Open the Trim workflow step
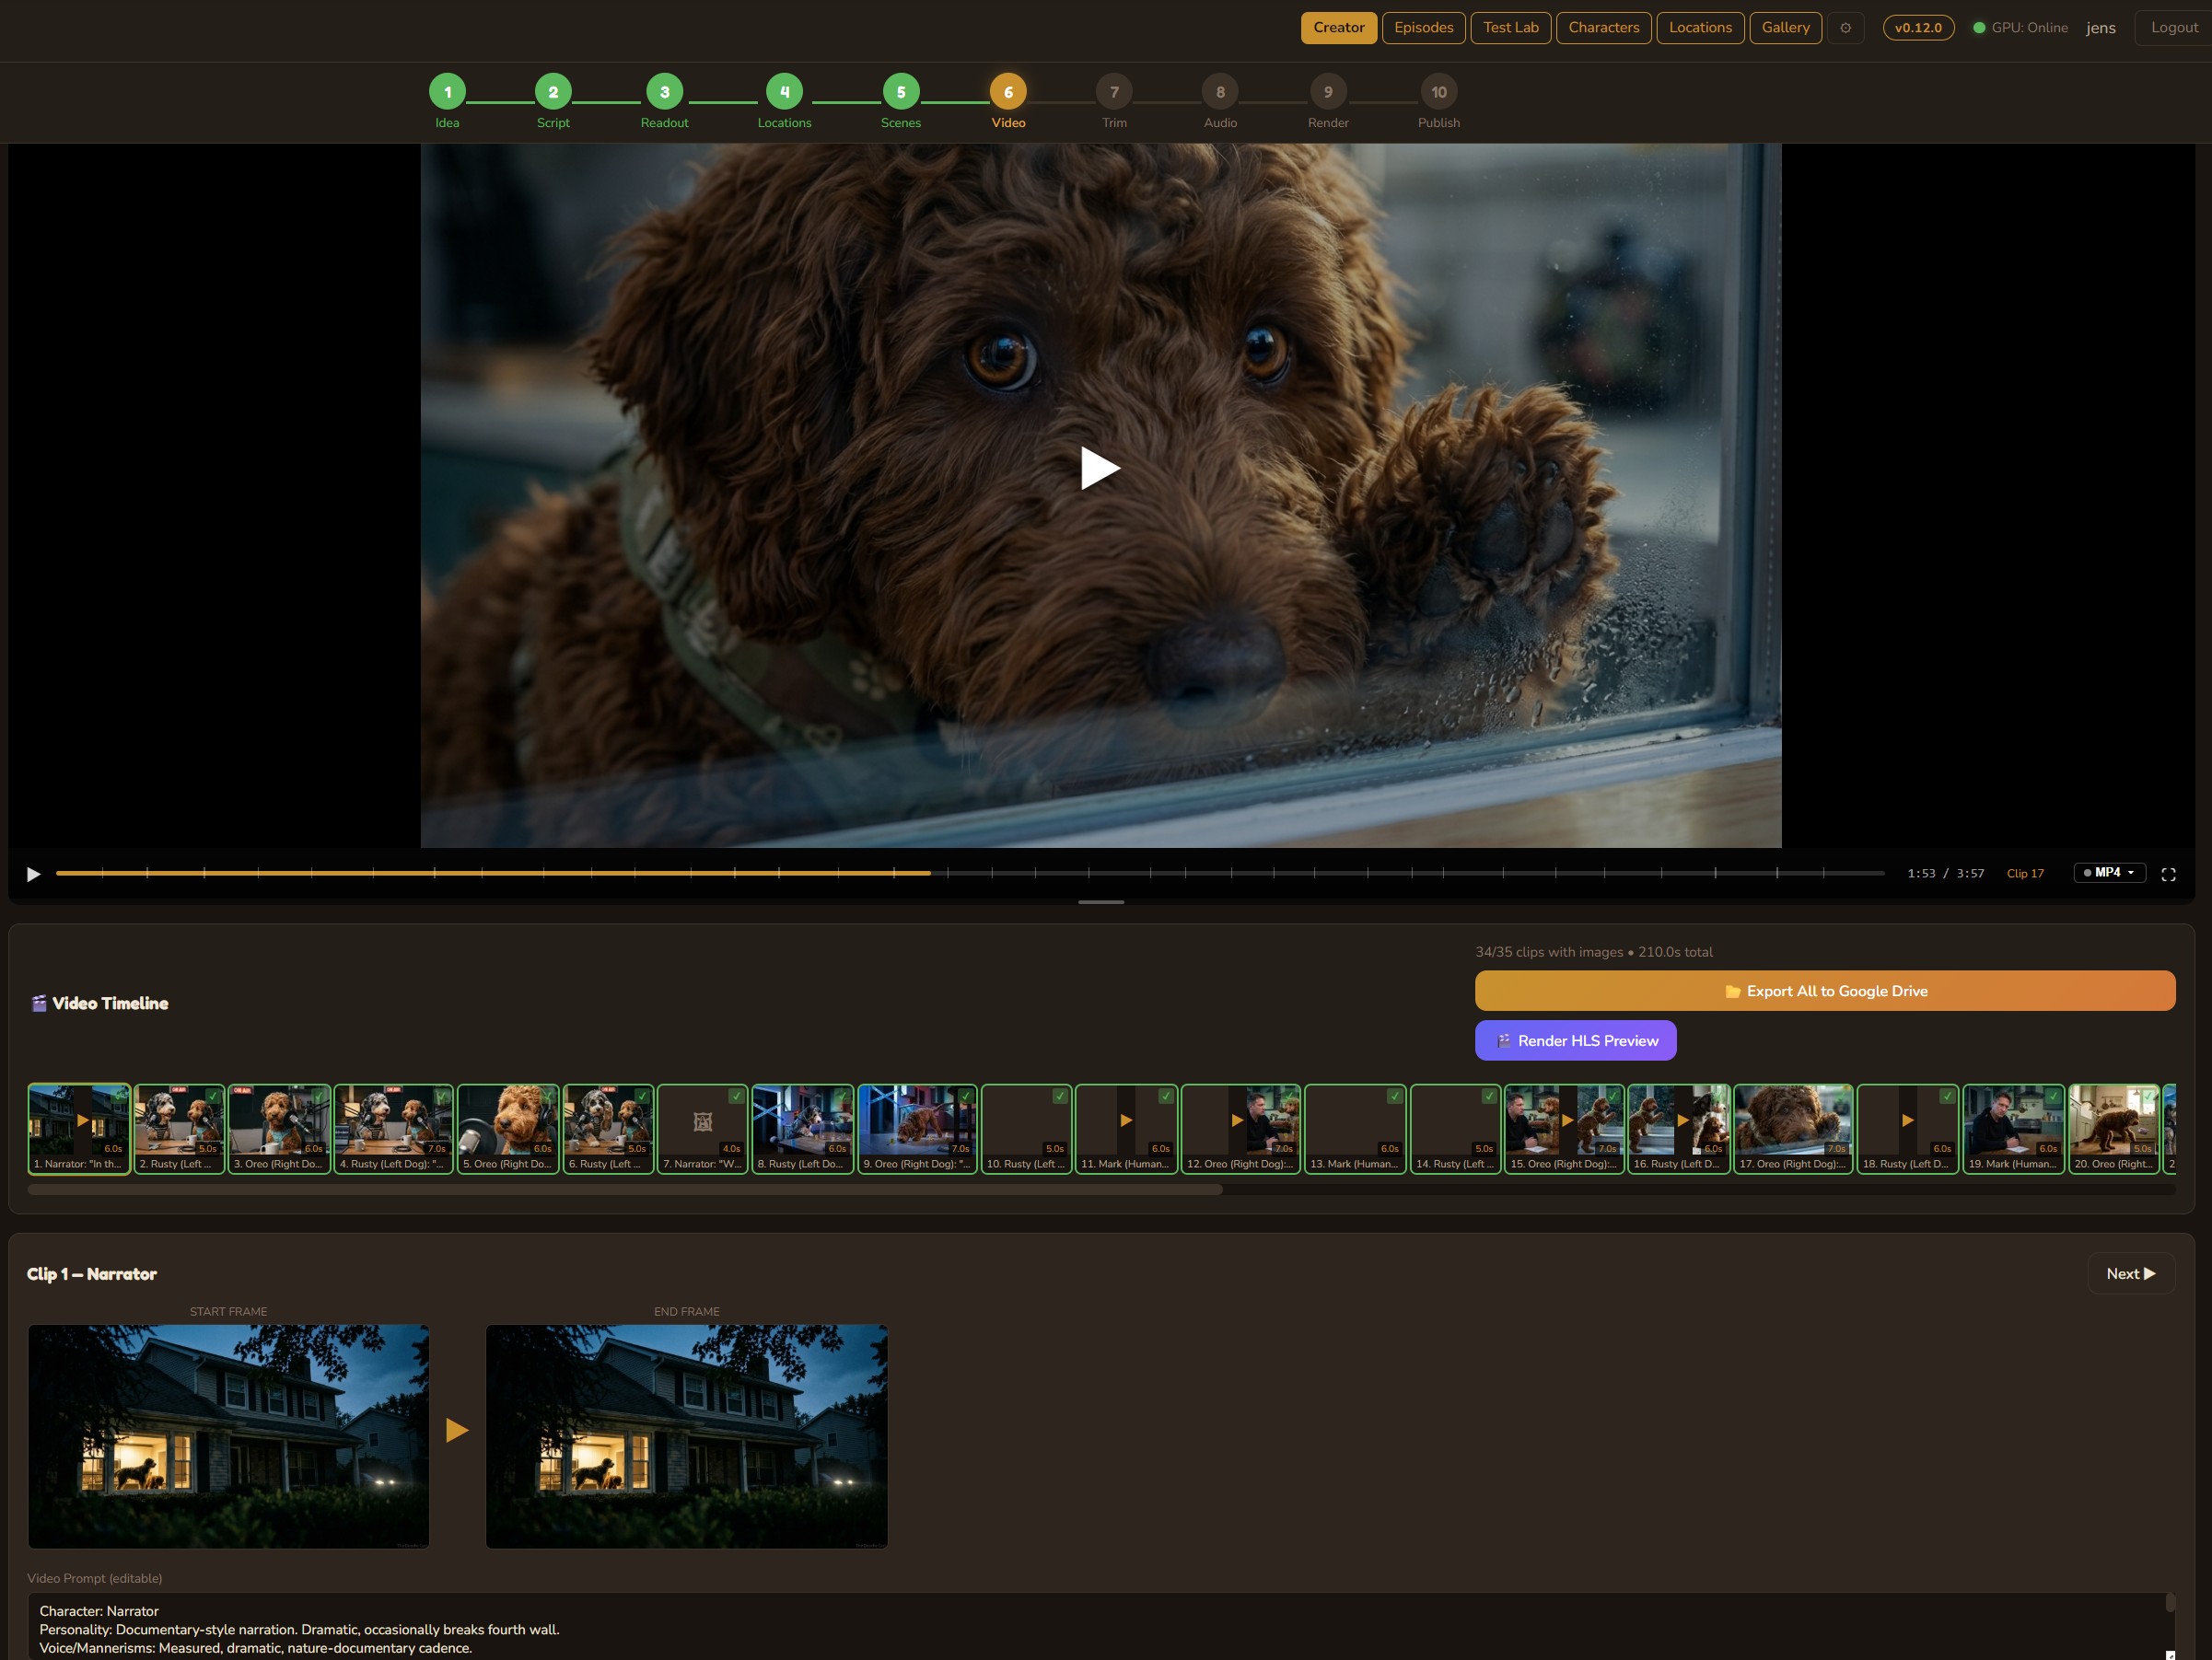This screenshot has width=2212, height=1660. pyautogui.click(x=1114, y=91)
